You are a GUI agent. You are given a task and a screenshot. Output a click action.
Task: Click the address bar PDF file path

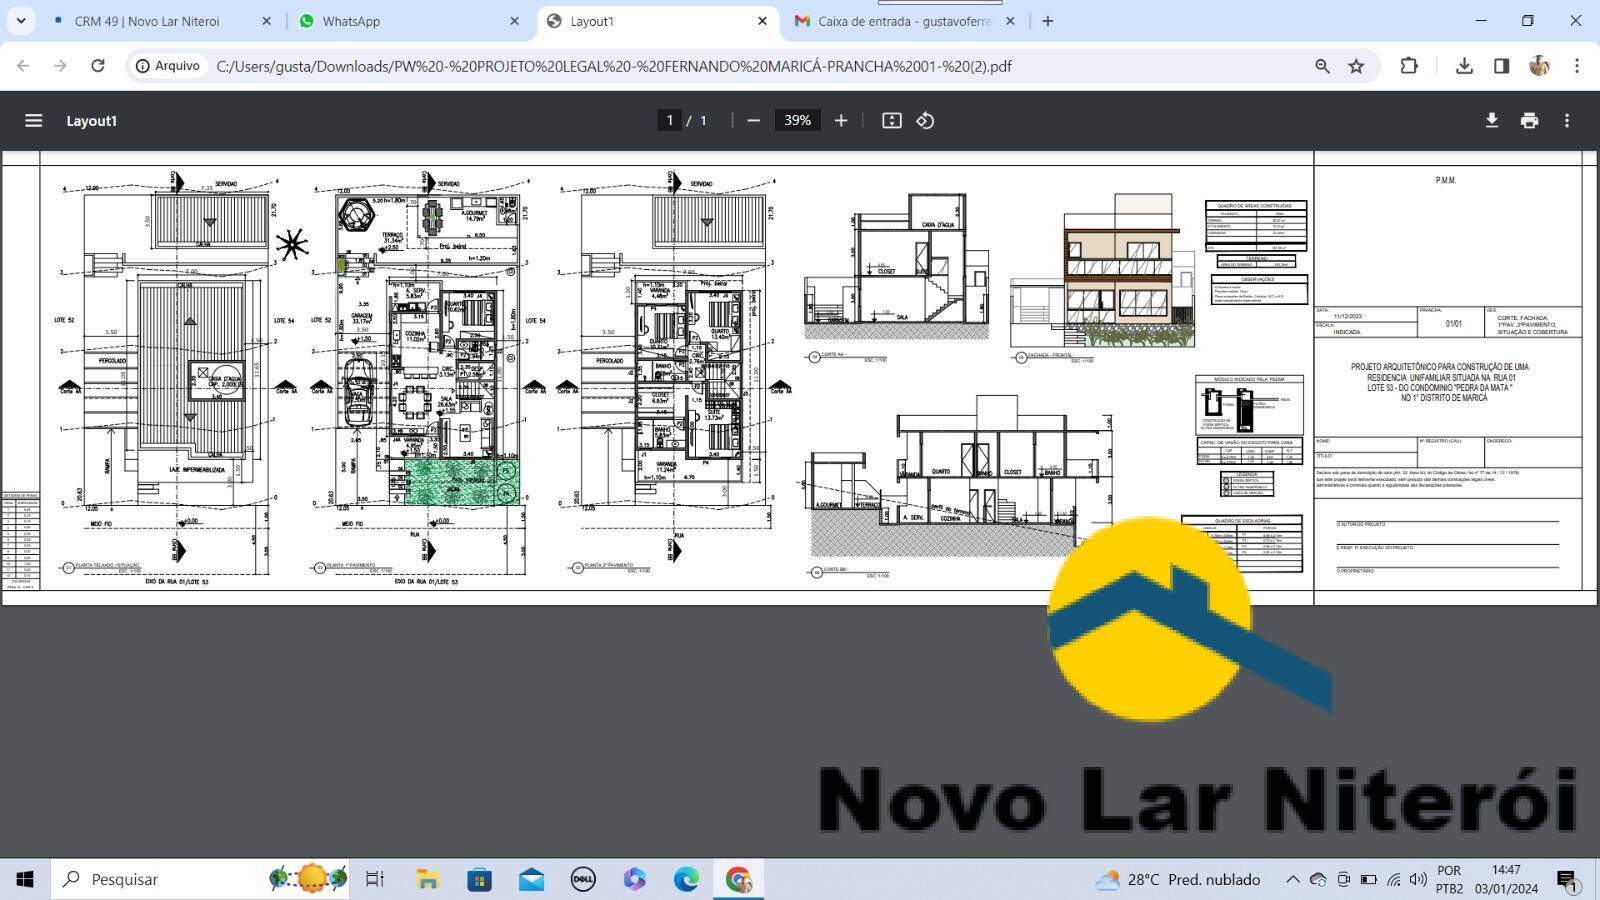(x=614, y=66)
